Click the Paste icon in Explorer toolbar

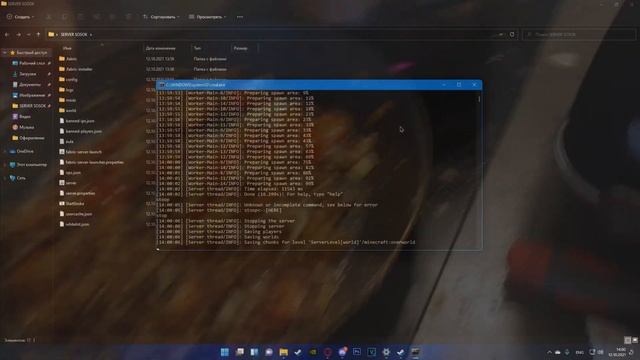(80, 17)
